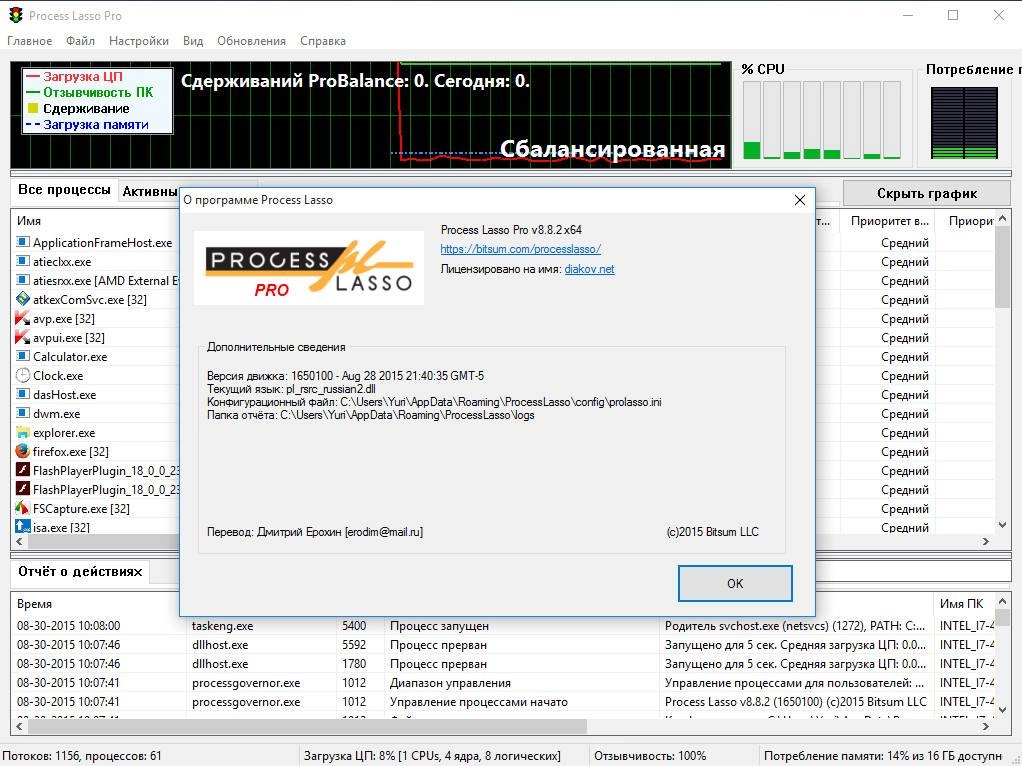
Task: Click the scroll up arrow of process list
Action: (1002, 218)
